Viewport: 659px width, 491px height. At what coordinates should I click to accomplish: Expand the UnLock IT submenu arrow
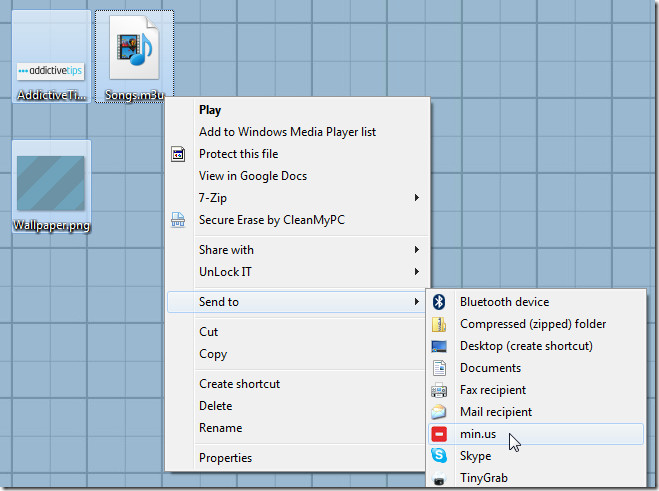pyautogui.click(x=417, y=272)
